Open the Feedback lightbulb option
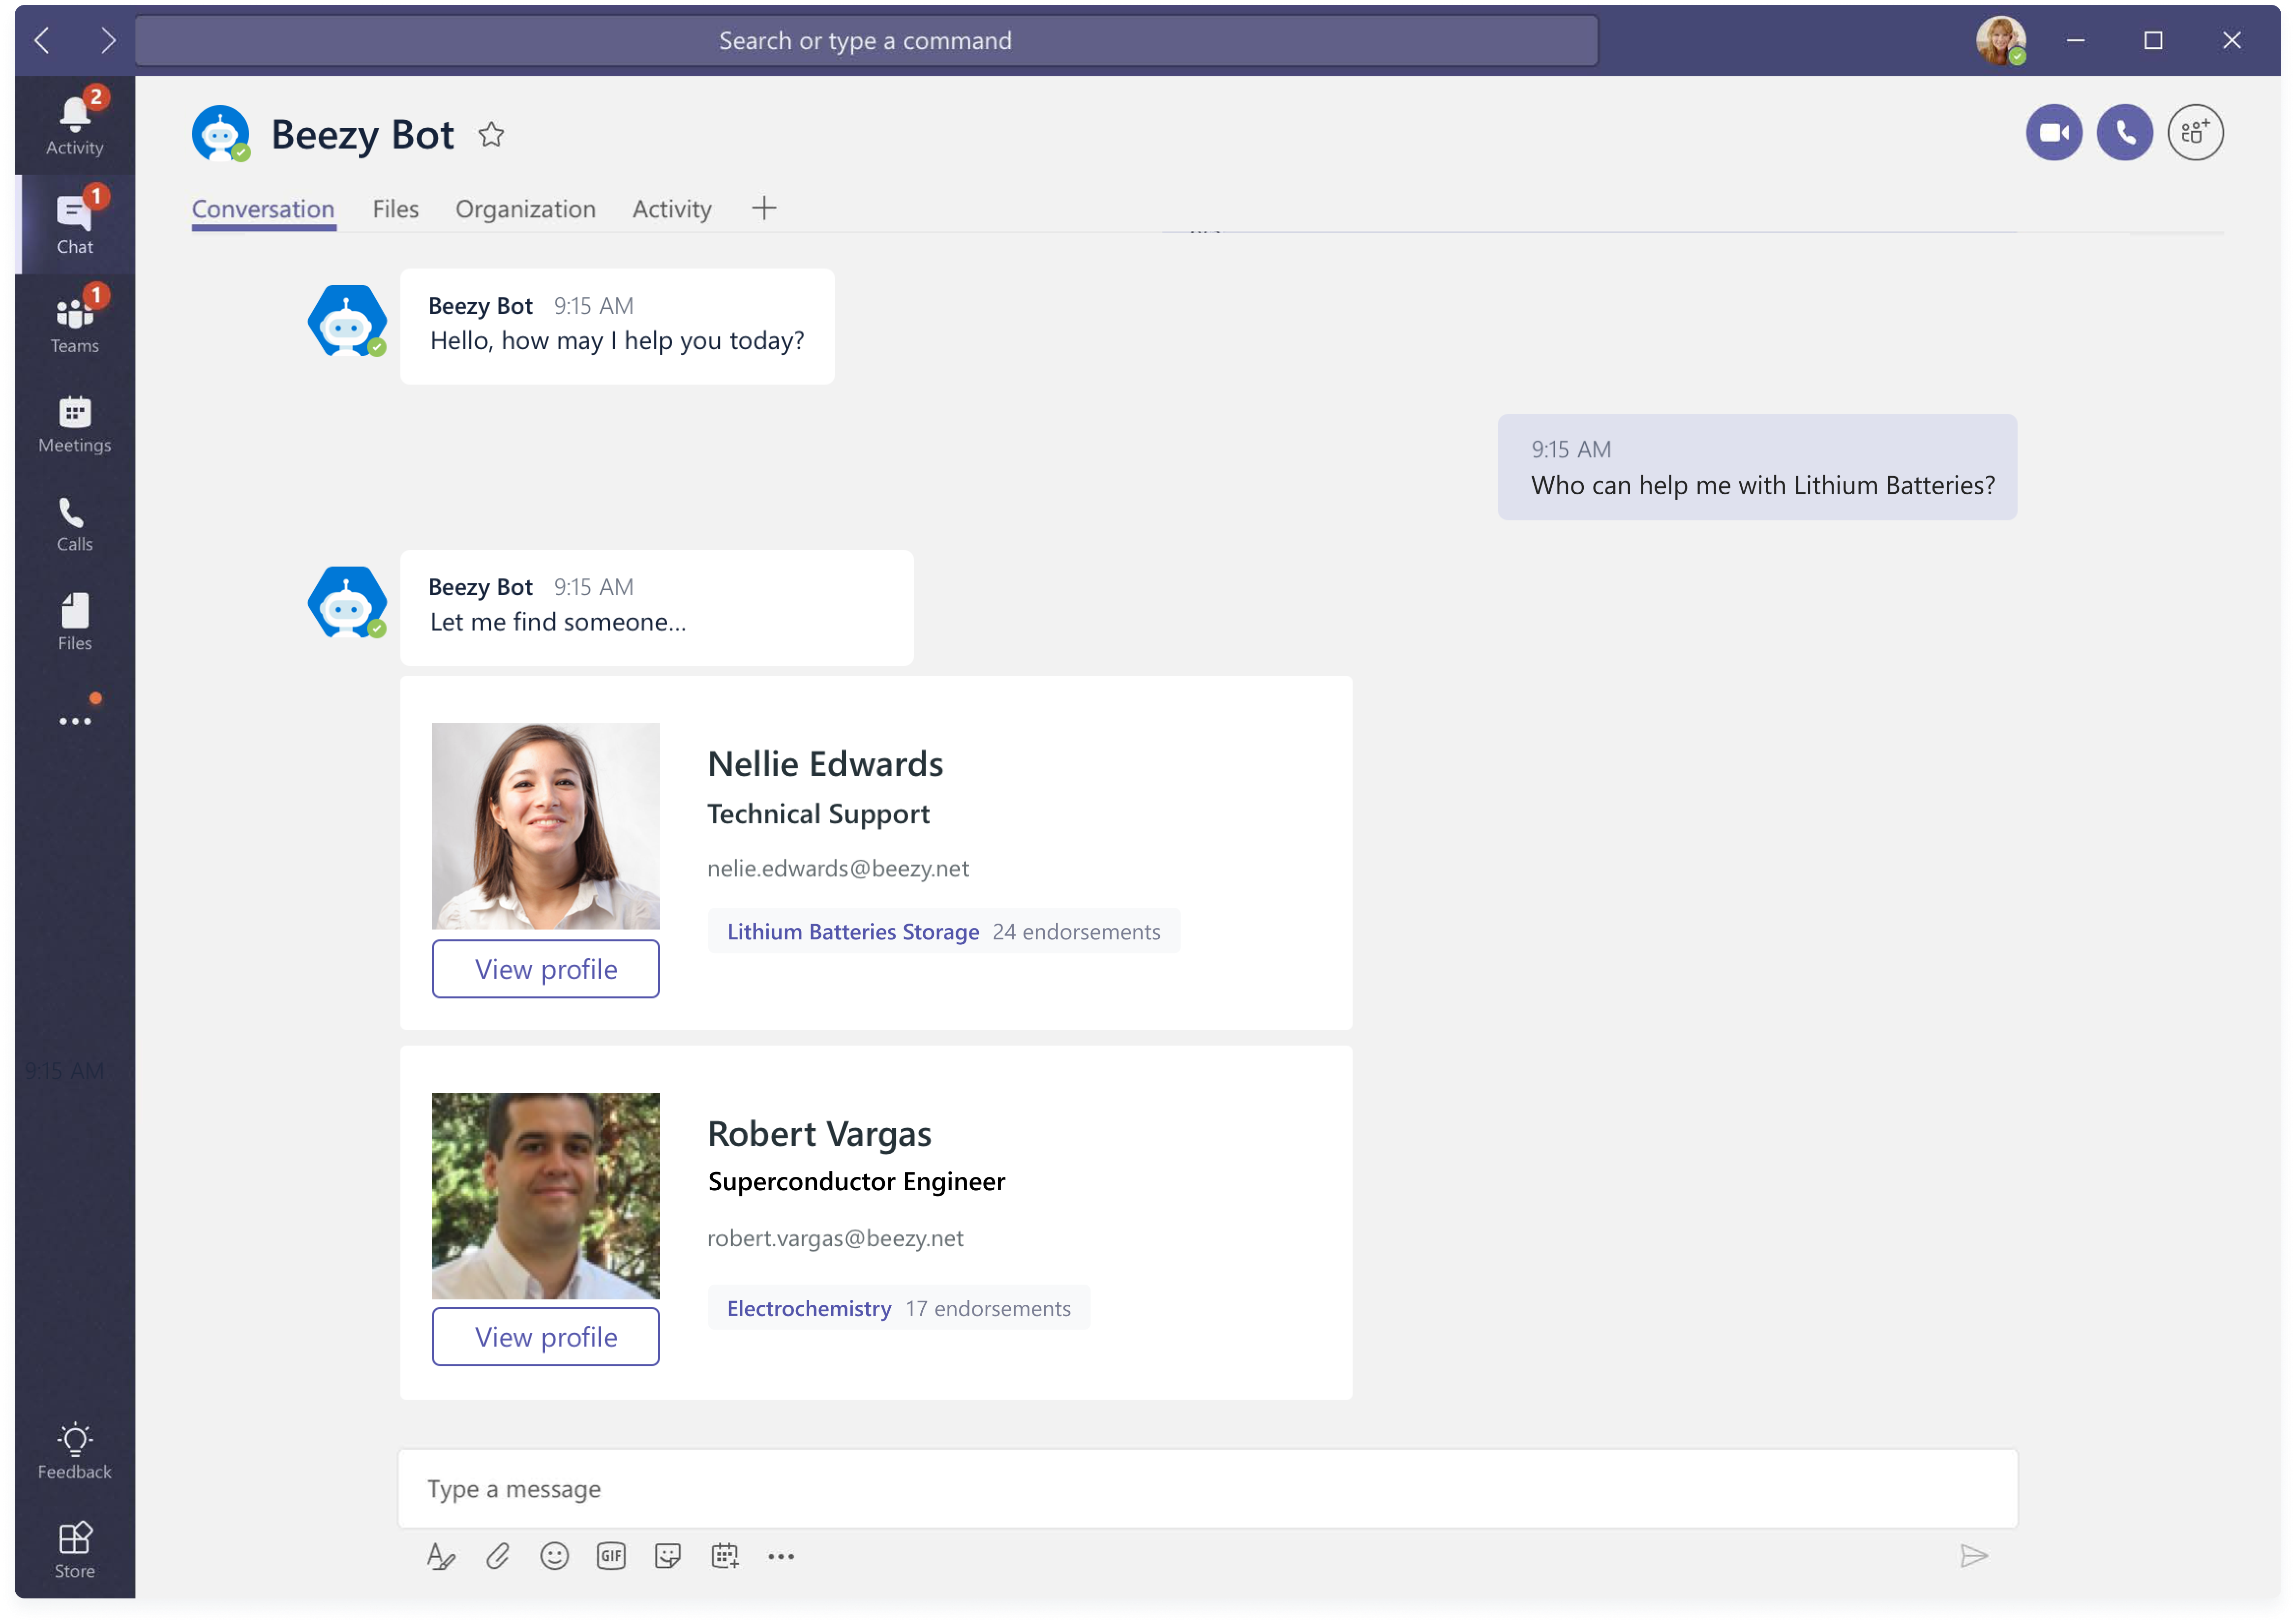This screenshot has height=1623, width=2296. click(x=75, y=1450)
